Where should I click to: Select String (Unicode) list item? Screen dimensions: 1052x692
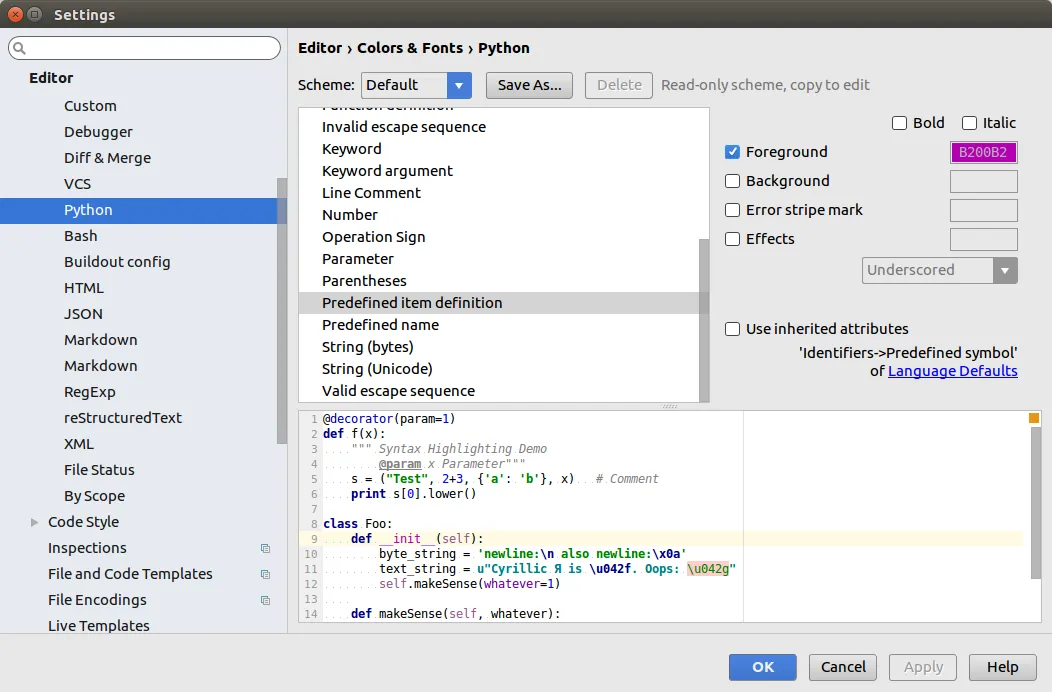[377, 369]
